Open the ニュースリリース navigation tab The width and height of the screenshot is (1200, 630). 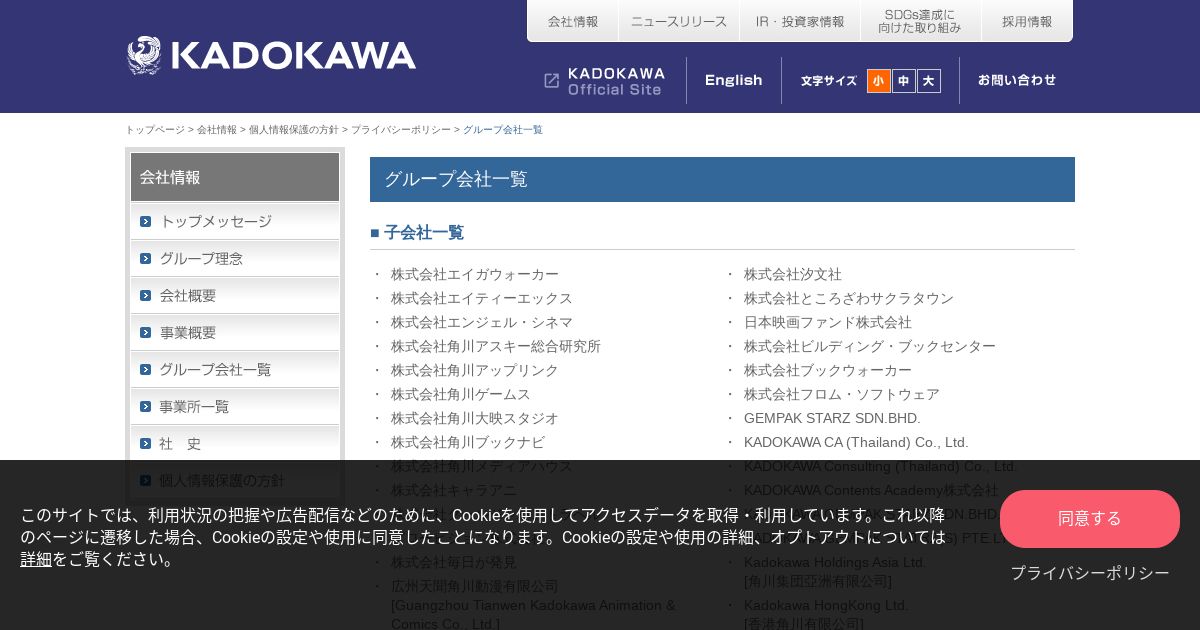coord(679,21)
